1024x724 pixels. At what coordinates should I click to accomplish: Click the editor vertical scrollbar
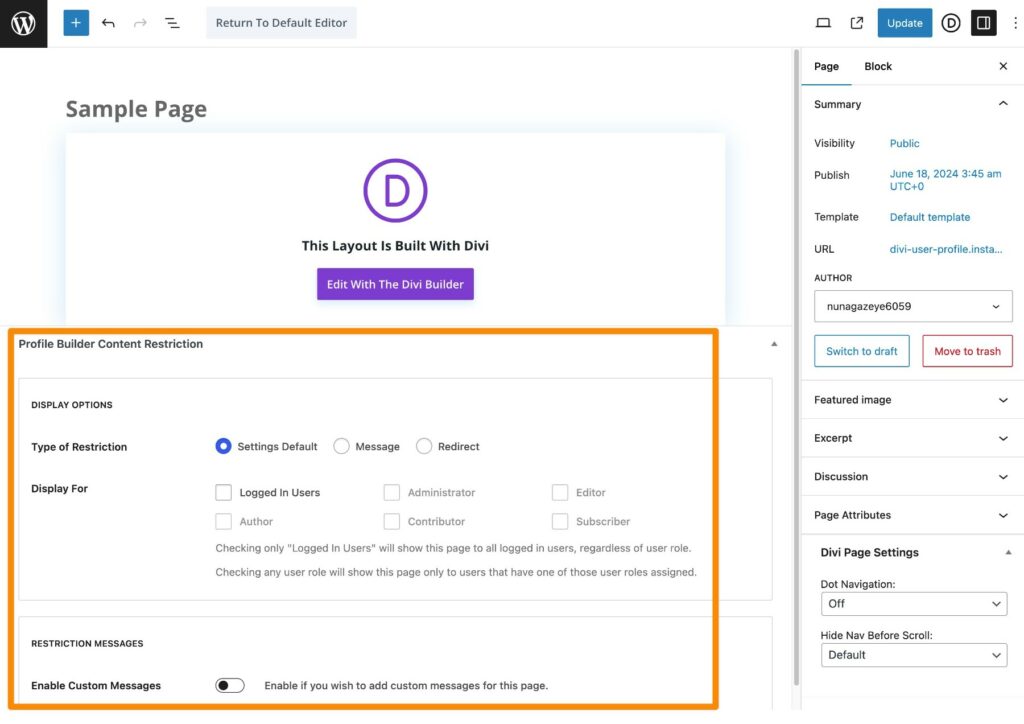point(796,367)
